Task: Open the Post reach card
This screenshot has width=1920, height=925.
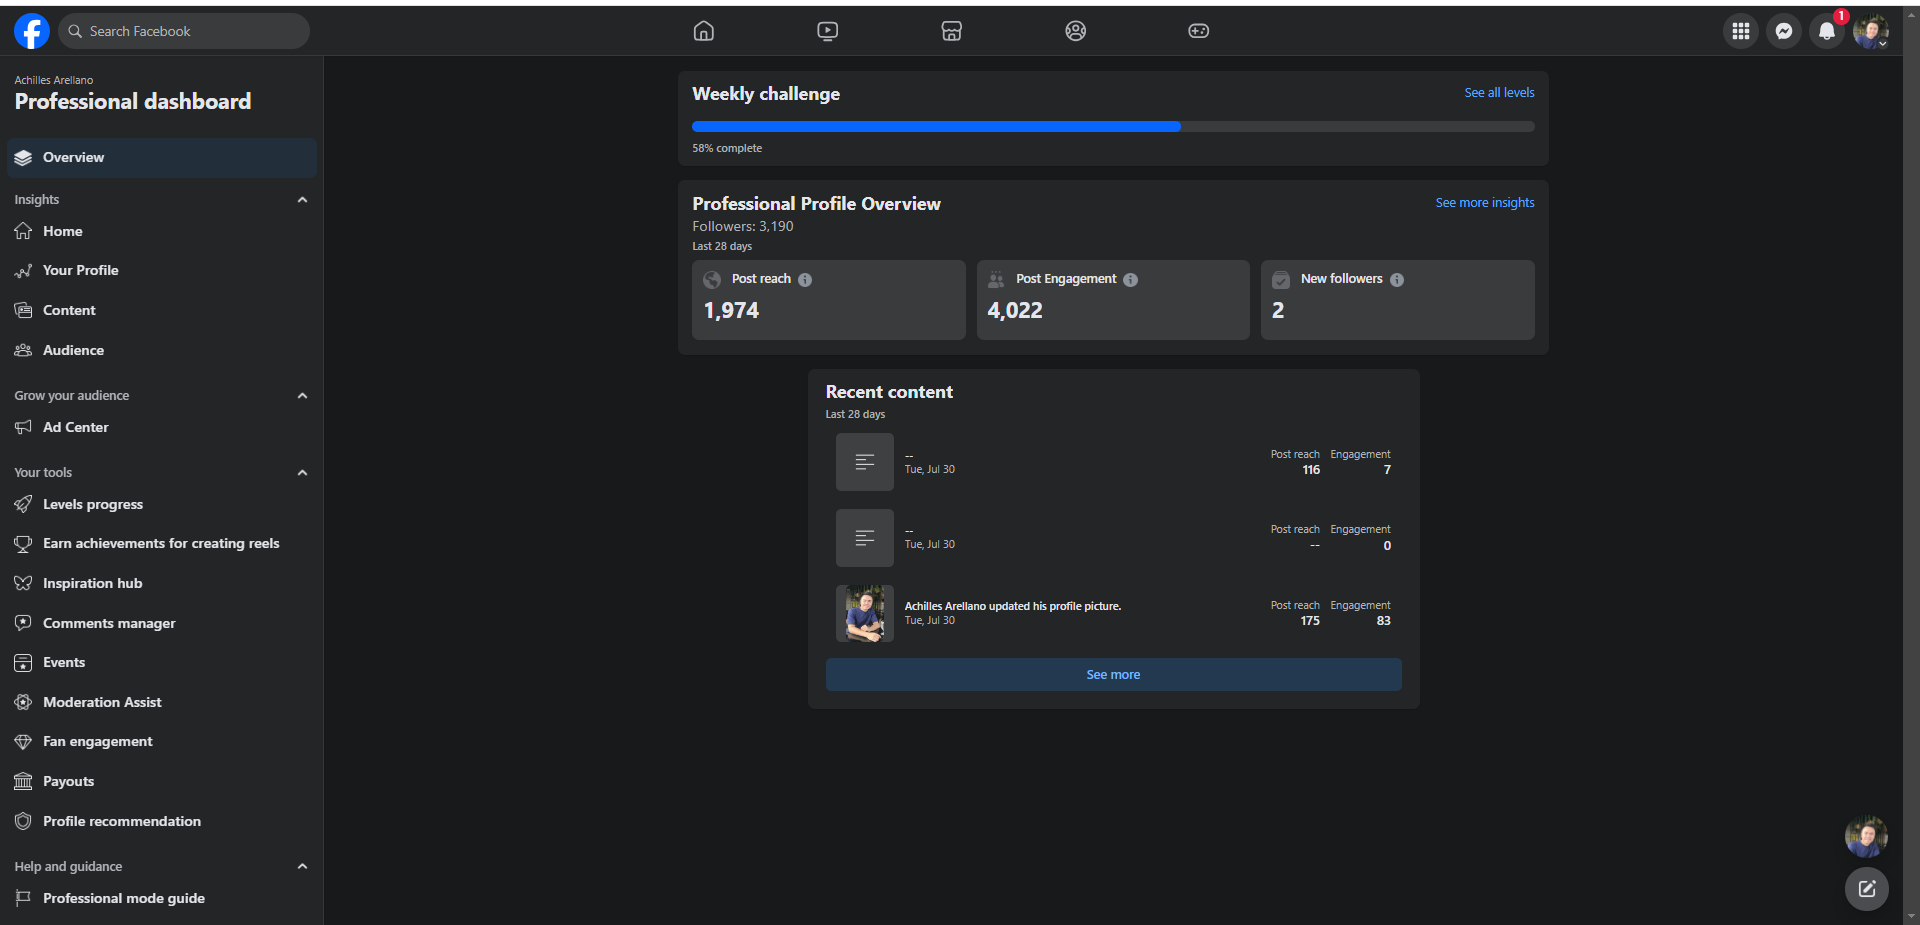Action: (x=829, y=300)
